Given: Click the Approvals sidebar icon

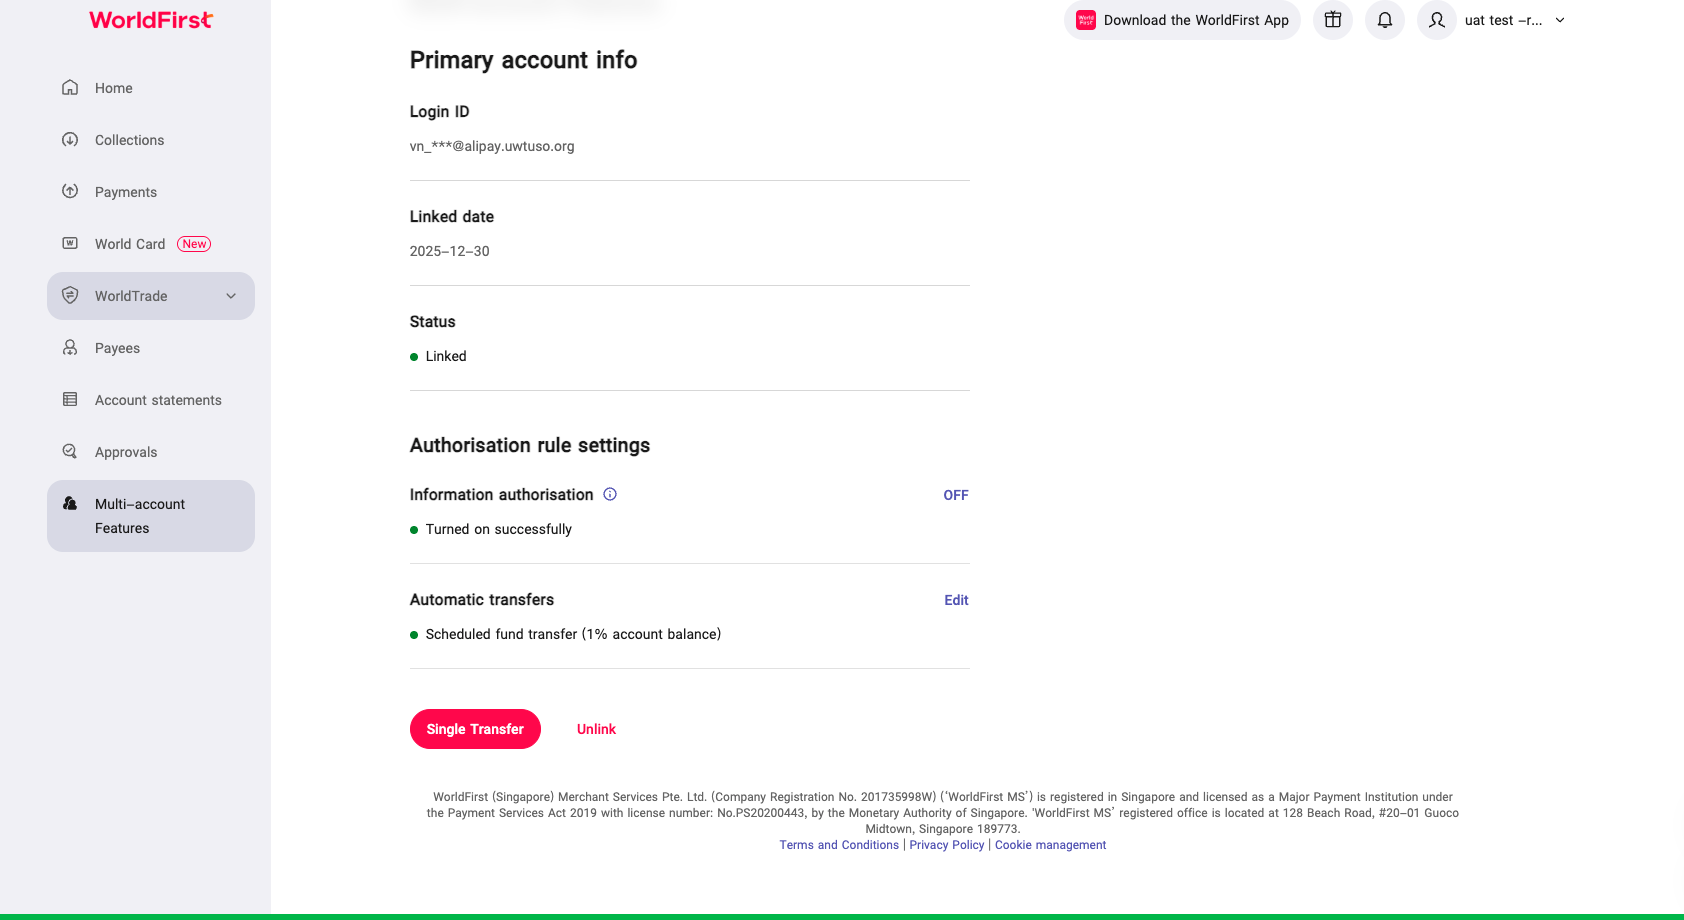Looking at the screenshot, I should (x=70, y=452).
